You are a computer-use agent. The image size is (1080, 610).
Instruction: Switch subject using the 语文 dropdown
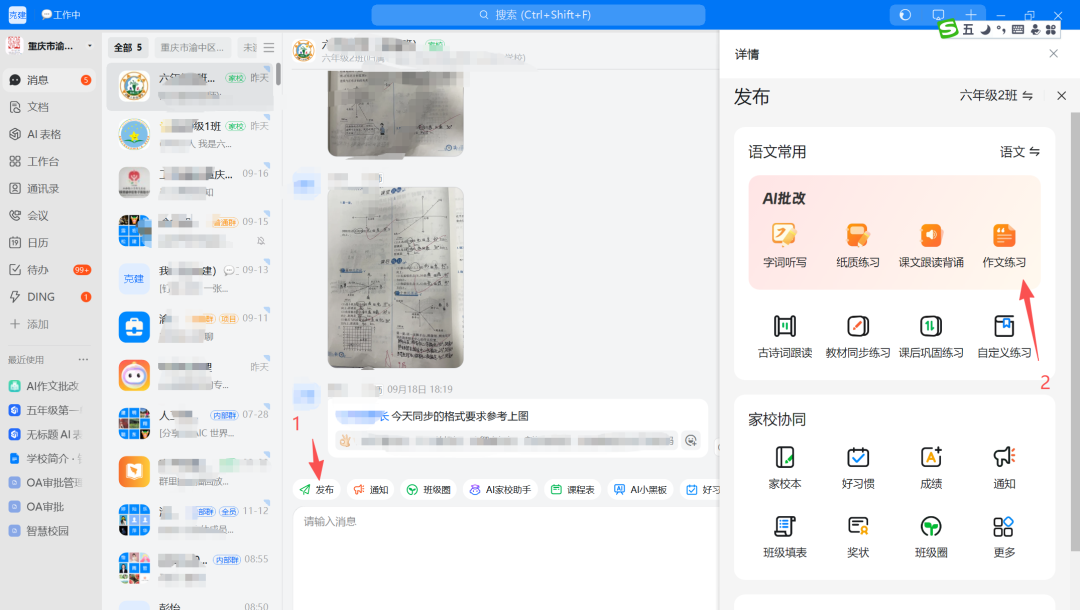tap(1019, 151)
